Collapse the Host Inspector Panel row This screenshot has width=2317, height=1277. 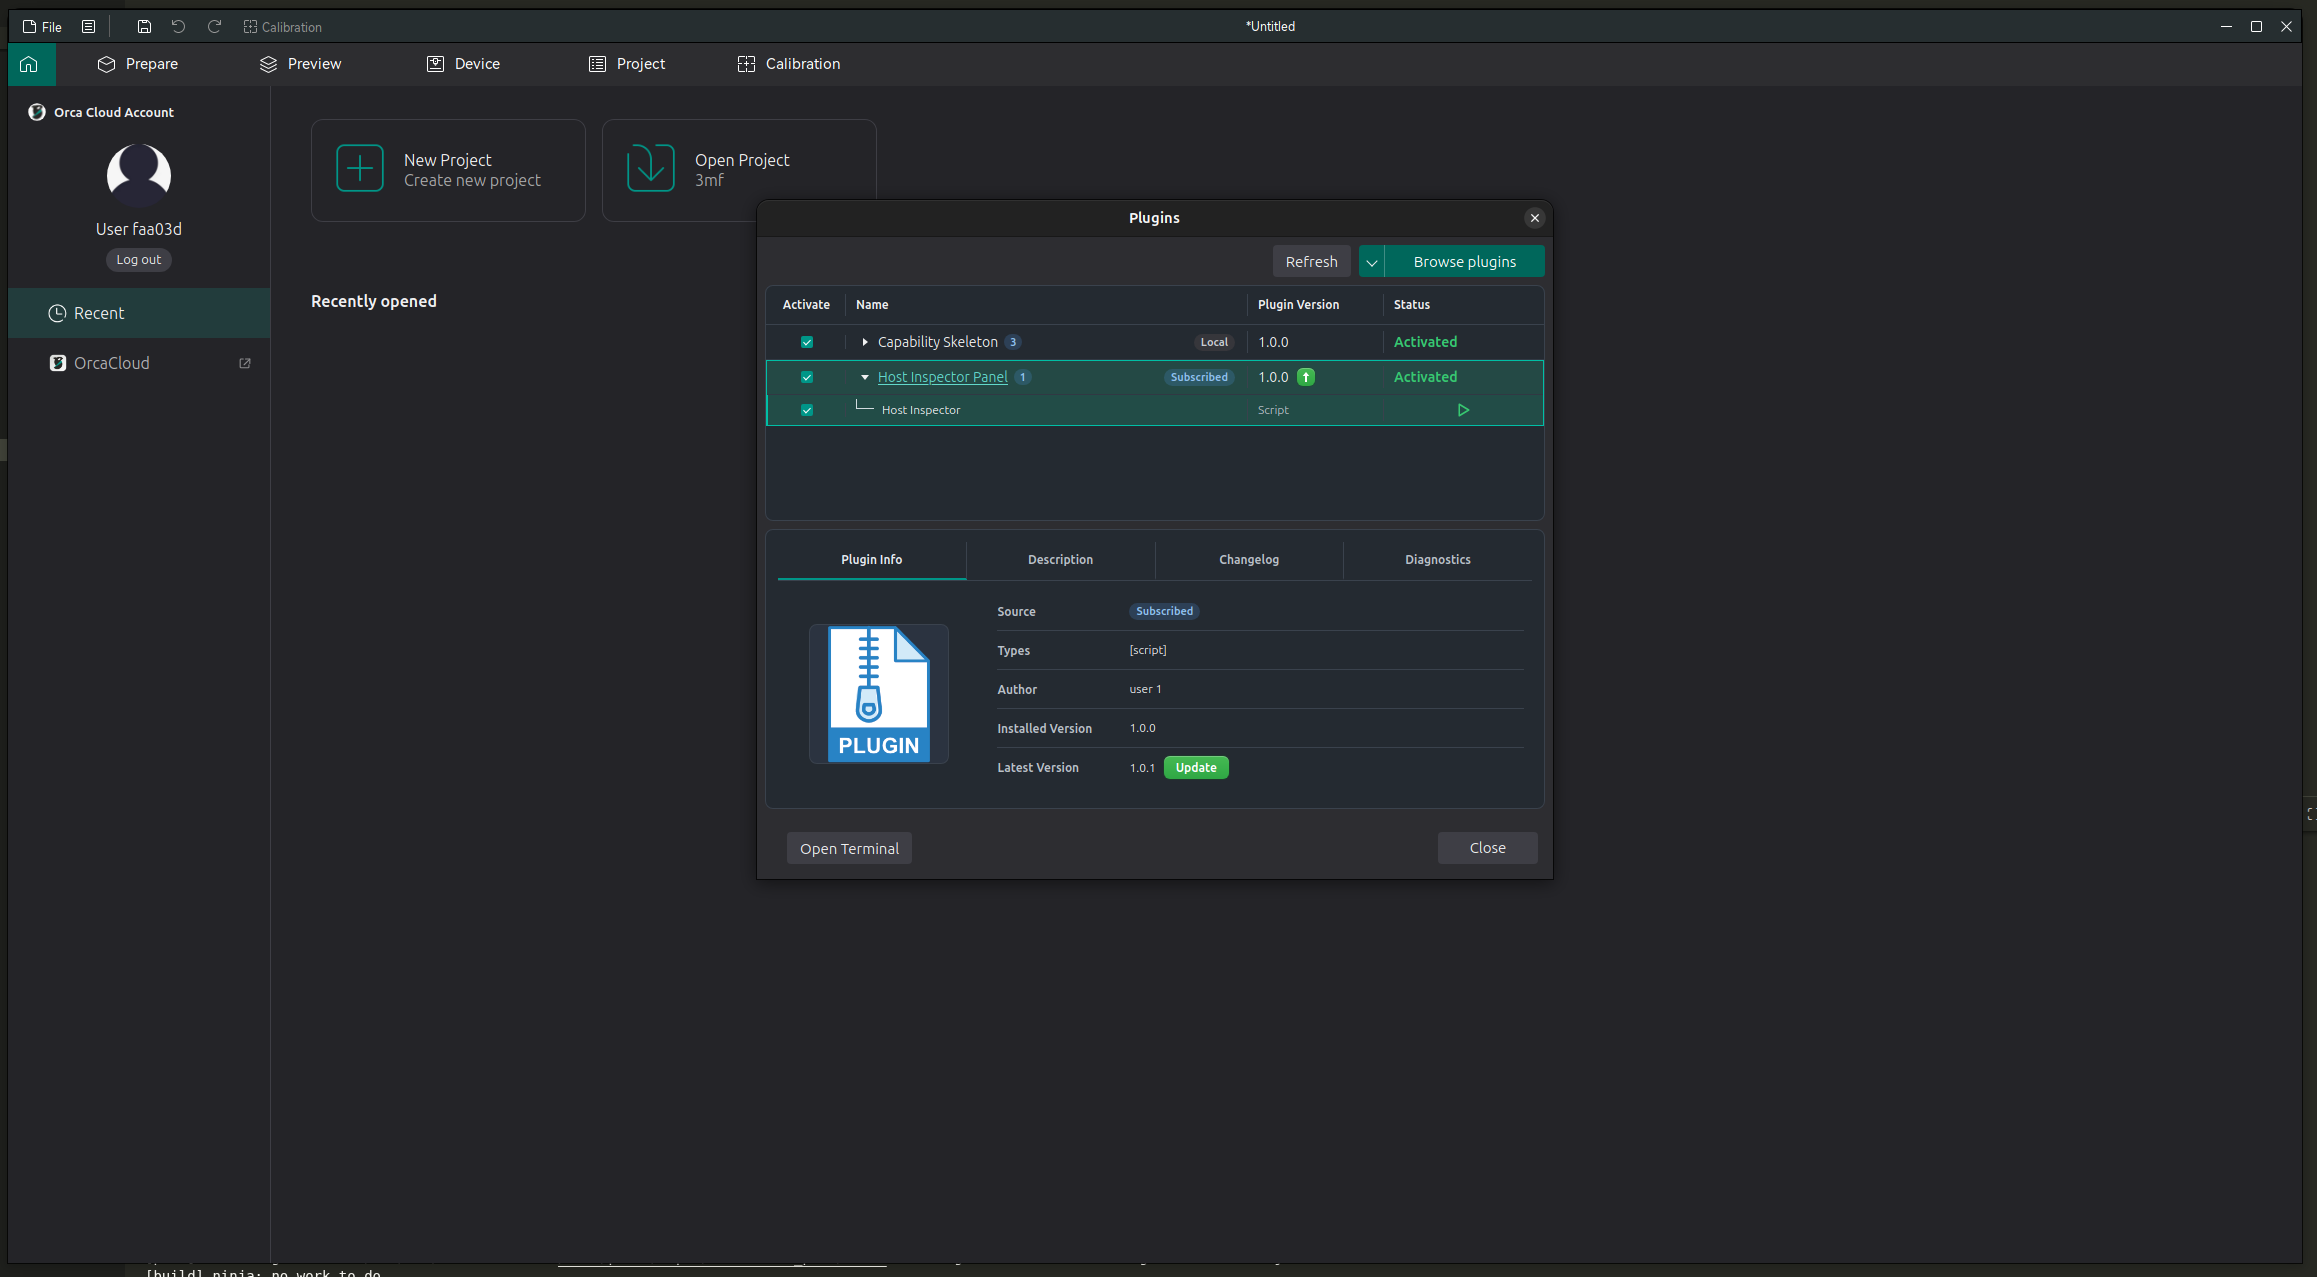point(865,377)
